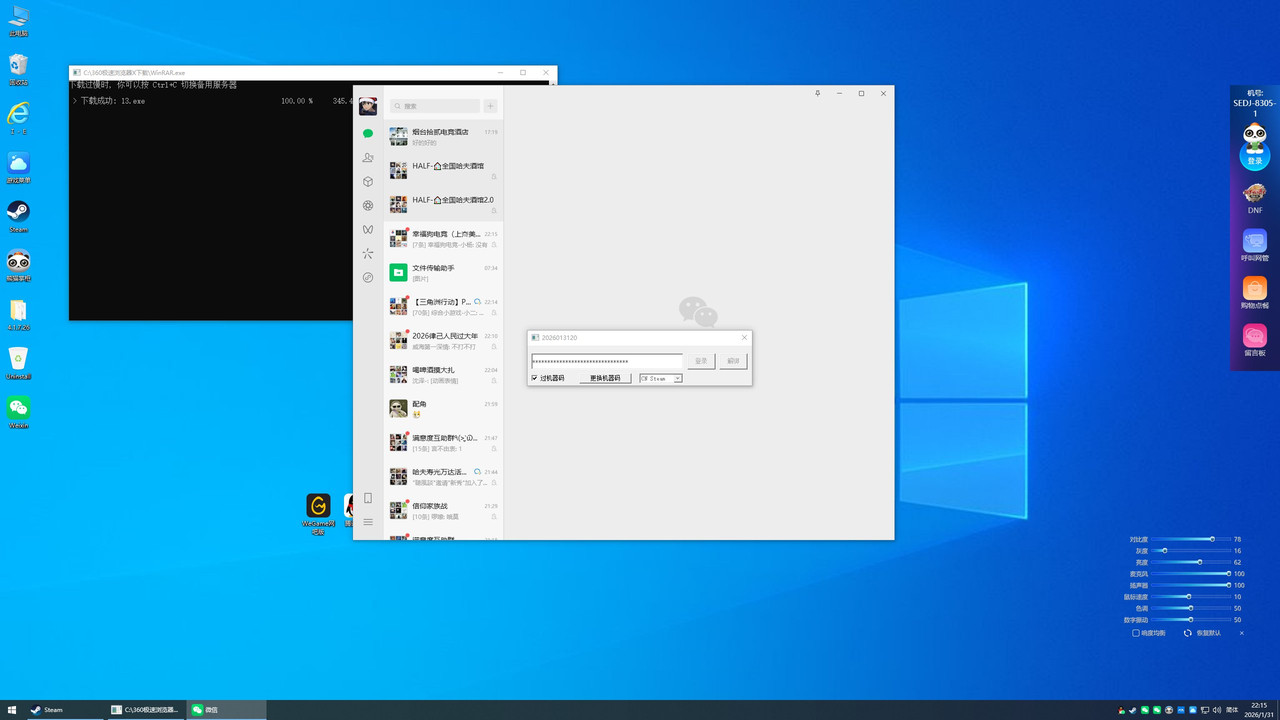Open the Chats tab in WeChat sidebar
This screenshot has width=1280, height=720.
point(368,133)
